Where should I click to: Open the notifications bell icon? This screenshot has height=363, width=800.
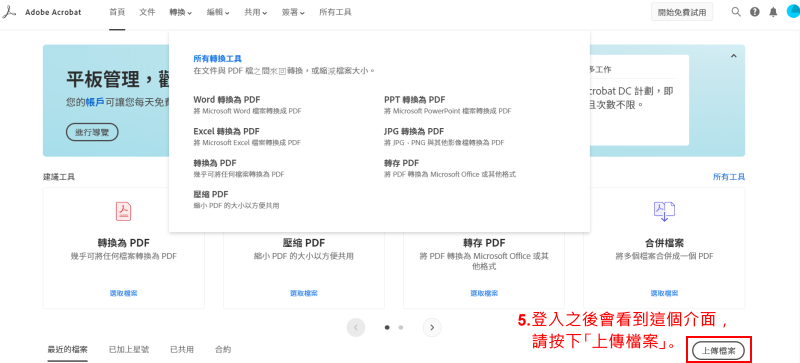pyautogui.click(x=773, y=12)
